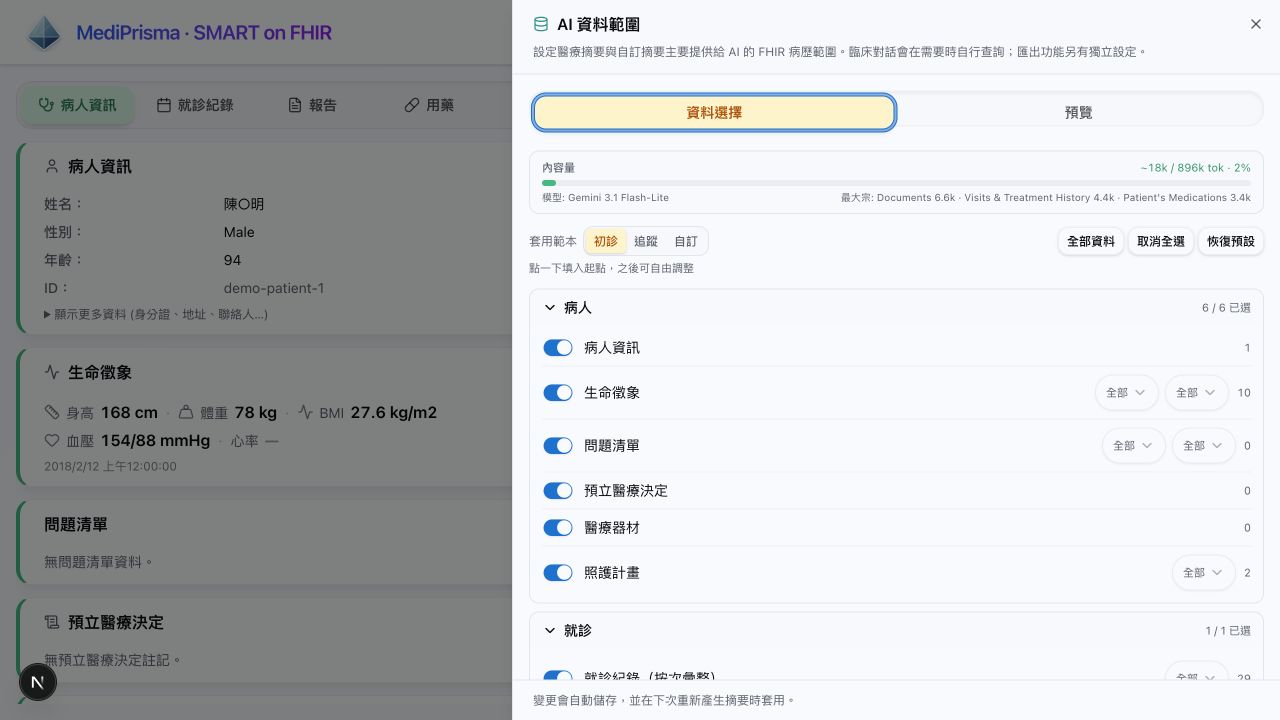Disable the 照護計畫 toggle
Viewport: 1280px width, 720px height.
pyautogui.click(x=558, y=573)
